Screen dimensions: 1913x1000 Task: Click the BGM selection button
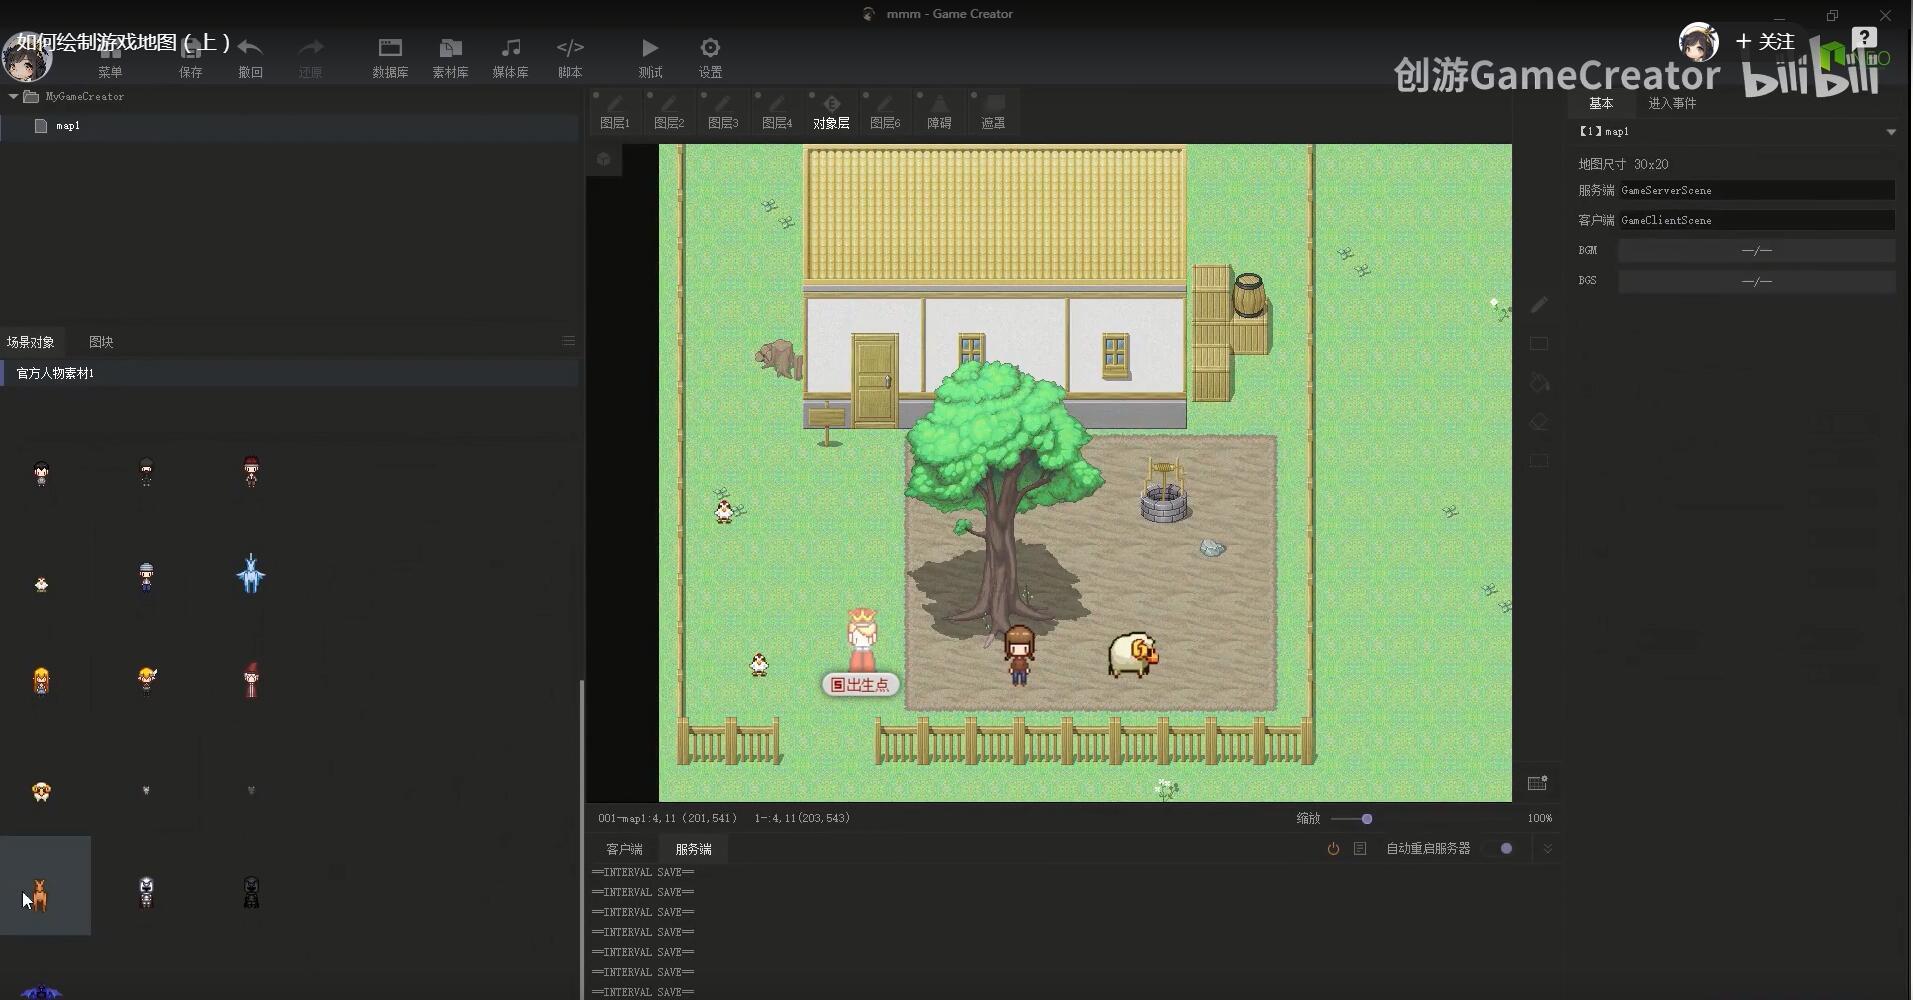tap(1756, 251)
